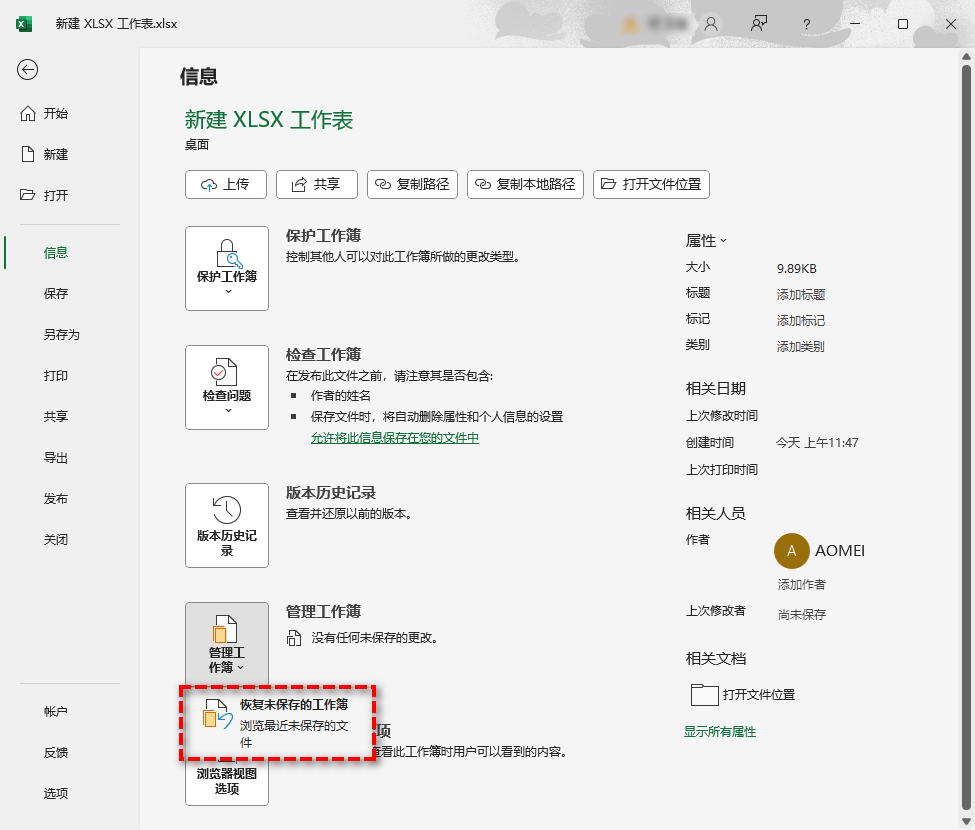This screenshot has width=975, height=830.
Task: Open the Protect Workbook (保护工作簿) button
Action: click(227, 268)
